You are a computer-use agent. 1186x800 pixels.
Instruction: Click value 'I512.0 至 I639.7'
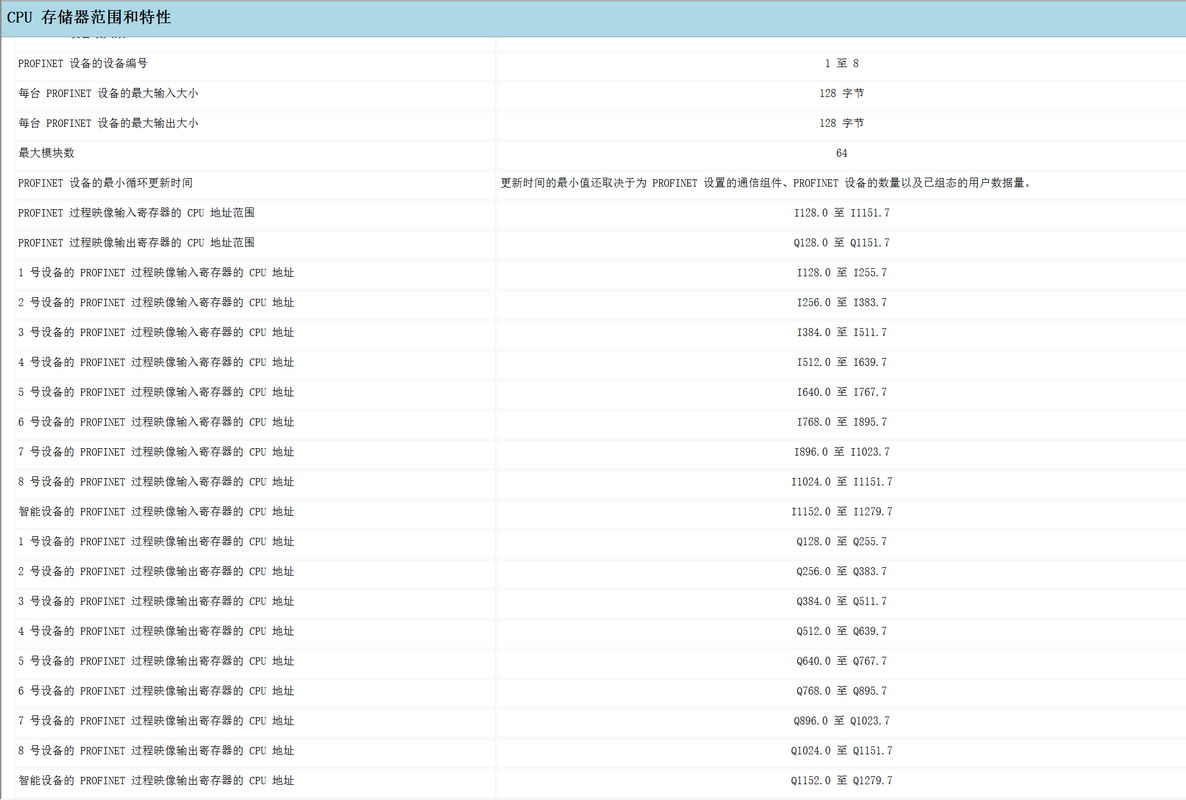click(842, 362)
